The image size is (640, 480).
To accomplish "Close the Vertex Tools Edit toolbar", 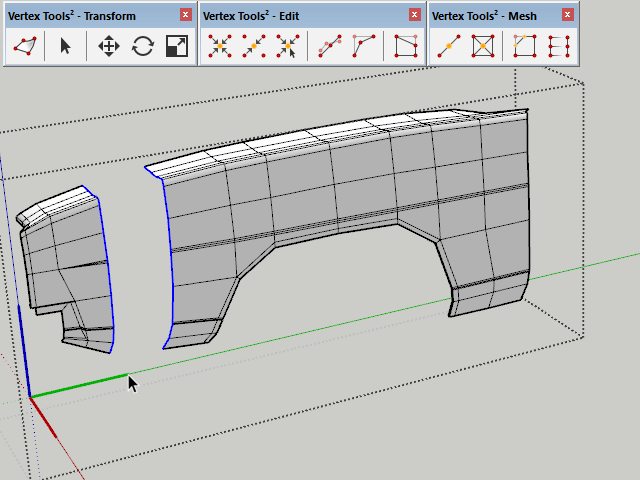I will pyautogui.click(x=416, y=15).
